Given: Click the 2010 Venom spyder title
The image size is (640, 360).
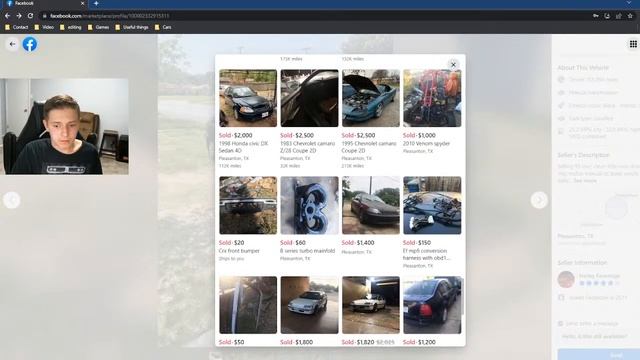Looking at the screenshot, I should coord(426,144).
